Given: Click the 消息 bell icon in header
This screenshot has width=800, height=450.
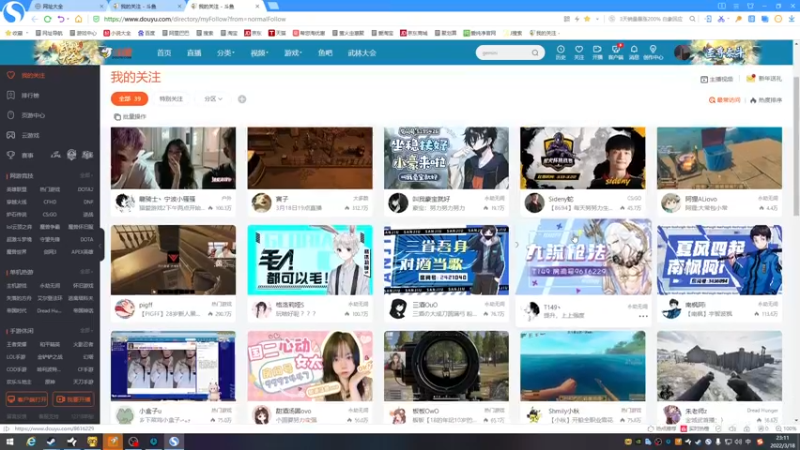Looking at the screenshot, I should coord(634,53).
